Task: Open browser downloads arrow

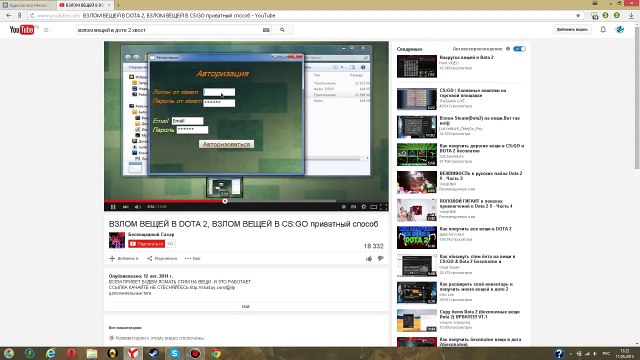Action: pyautogui.click(x=631, y=16)
